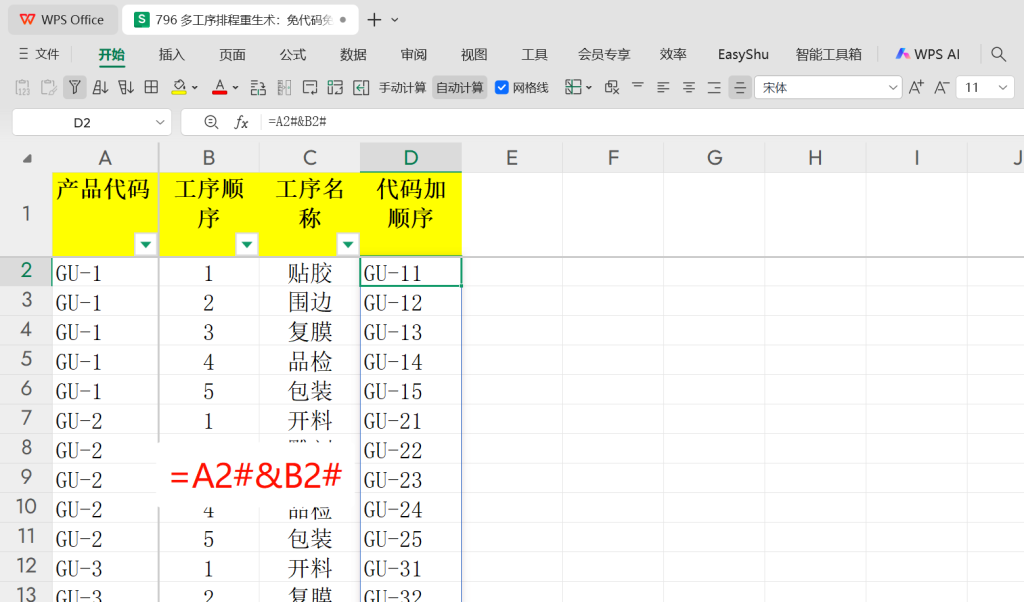Switch to the 插入 Insert tab

click(x=172, y=55)
